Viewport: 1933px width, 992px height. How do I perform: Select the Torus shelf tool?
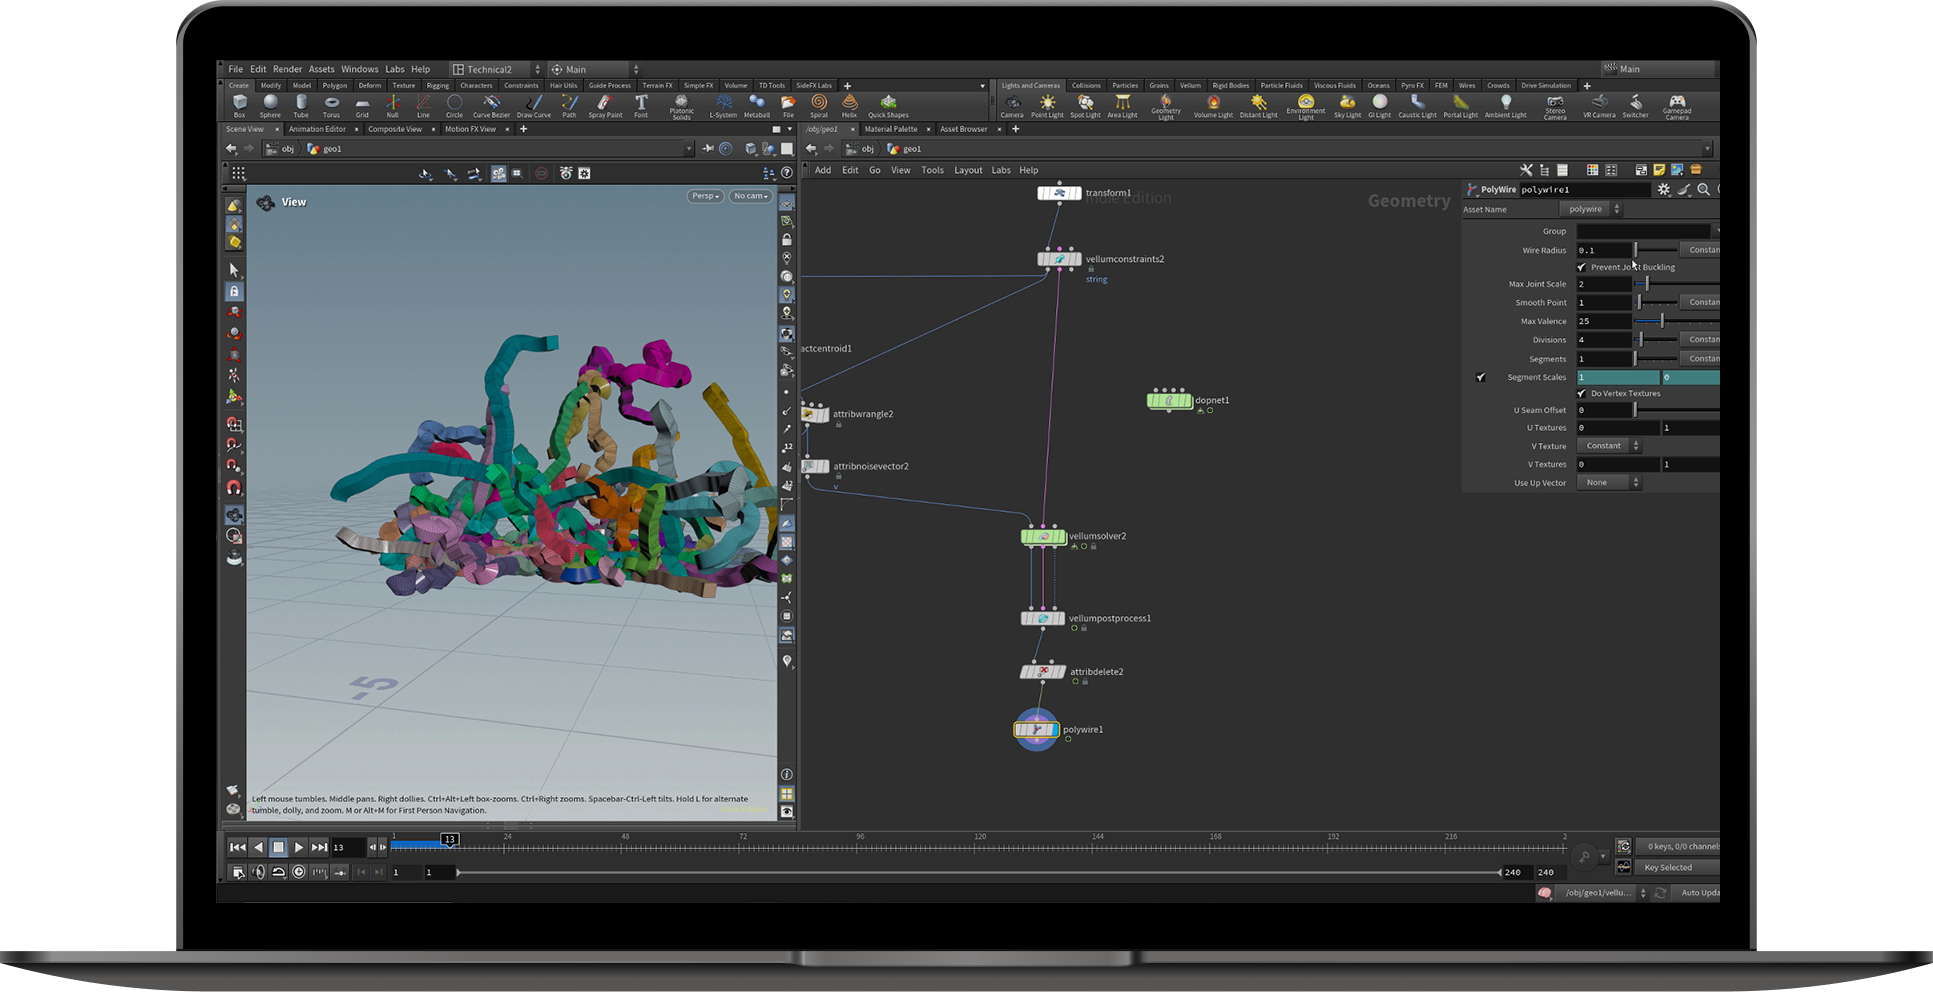click(x=331, y=103)
